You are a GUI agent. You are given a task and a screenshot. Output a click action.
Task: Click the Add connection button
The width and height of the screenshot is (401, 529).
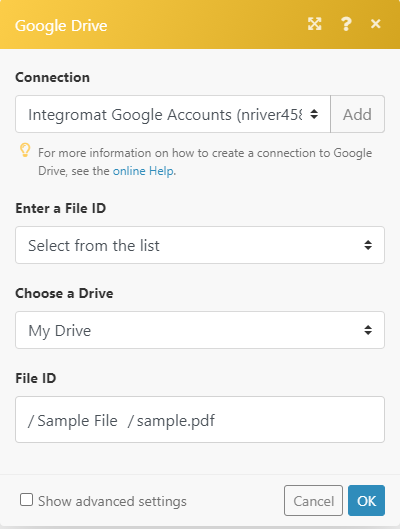point(357,114)
